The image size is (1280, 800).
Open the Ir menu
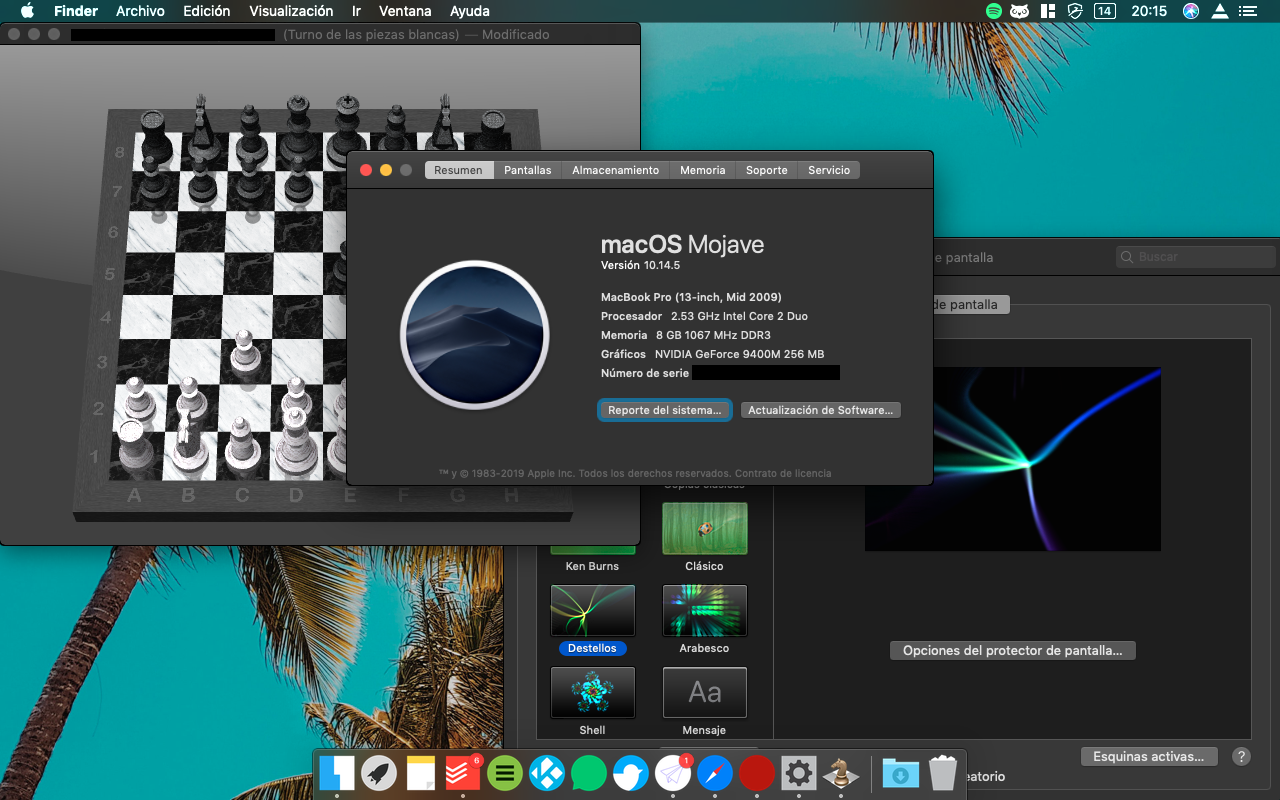tap(357, 11)
